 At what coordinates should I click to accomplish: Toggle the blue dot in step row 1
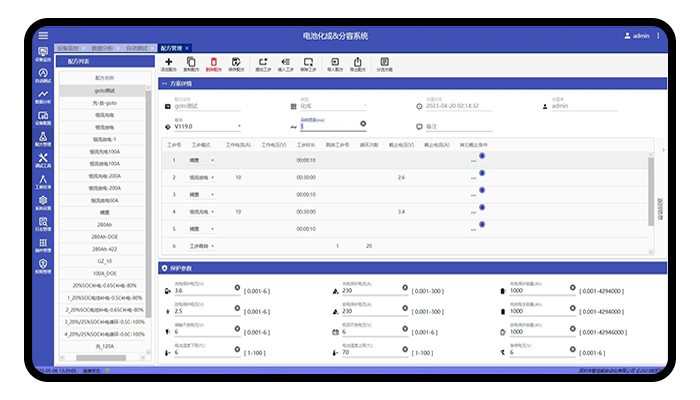click(482, 156)
